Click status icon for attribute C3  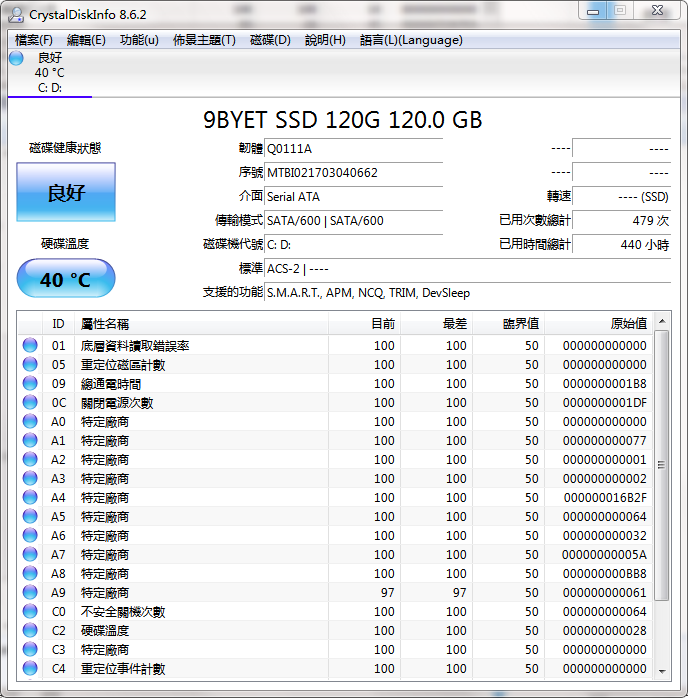point(30,649)
